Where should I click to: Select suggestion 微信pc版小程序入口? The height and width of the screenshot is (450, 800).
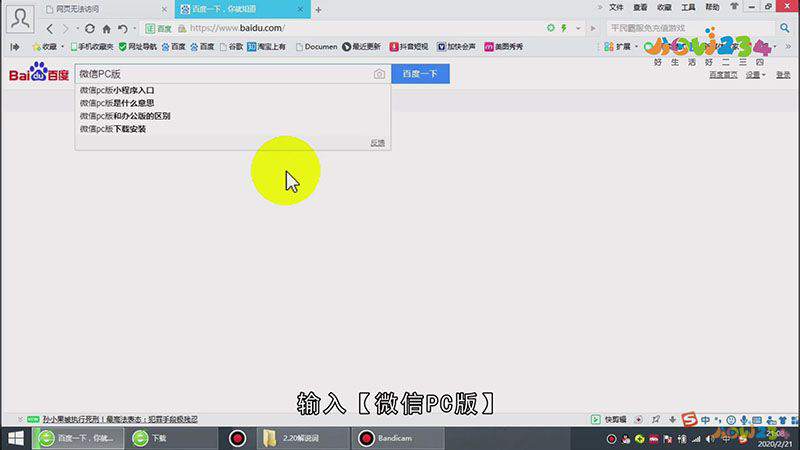point(233,90)
